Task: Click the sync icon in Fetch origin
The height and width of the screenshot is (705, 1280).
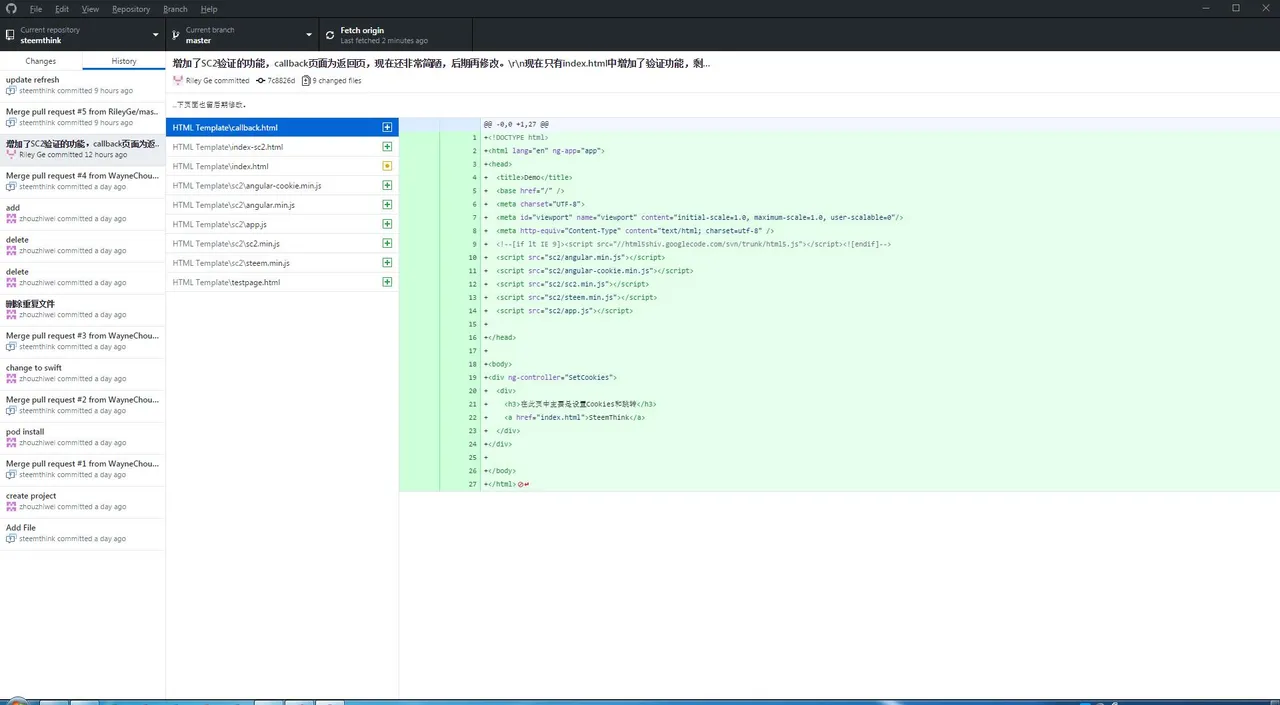Action: click(x=330, y=35)
